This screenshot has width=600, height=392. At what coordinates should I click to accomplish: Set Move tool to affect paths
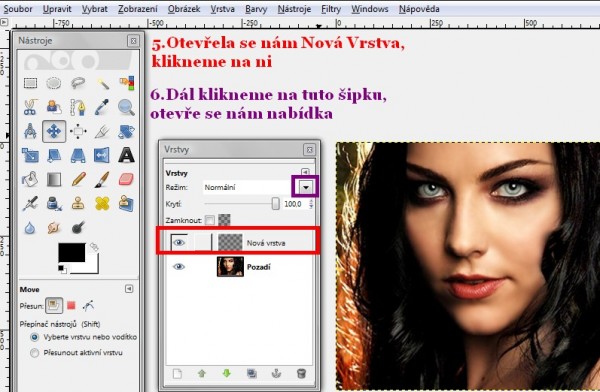(x=88, y=305)
